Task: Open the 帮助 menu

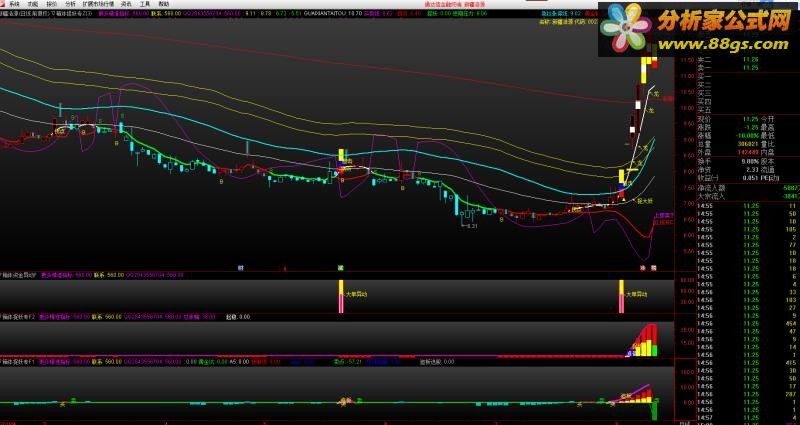Action: (x=163, y=4)
